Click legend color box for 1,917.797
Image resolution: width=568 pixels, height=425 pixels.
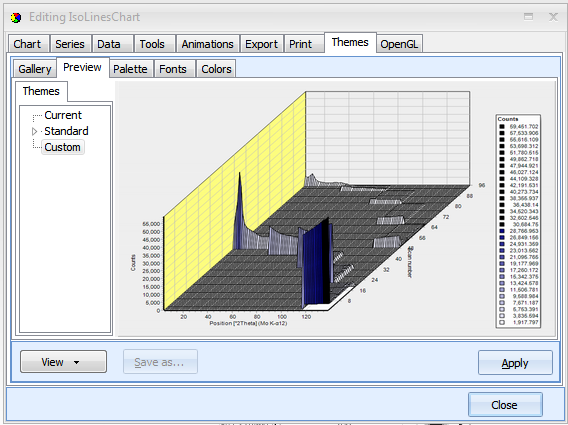pyautogui.click(x=502, y=322)
